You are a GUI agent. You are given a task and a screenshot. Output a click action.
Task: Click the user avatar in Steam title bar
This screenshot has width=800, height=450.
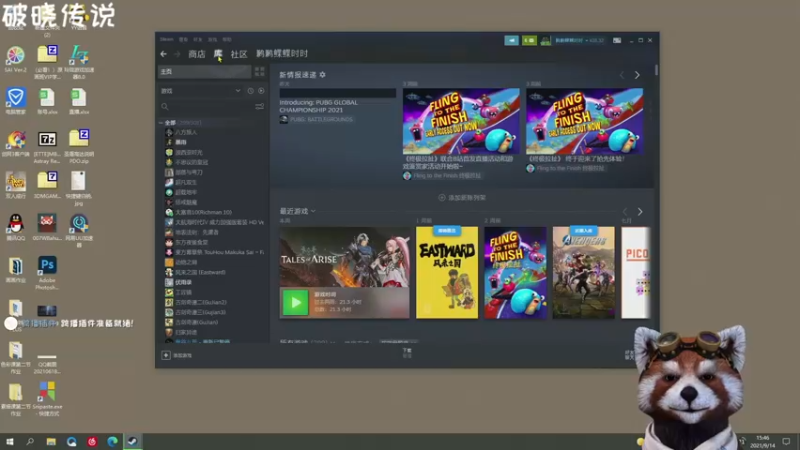545,40
